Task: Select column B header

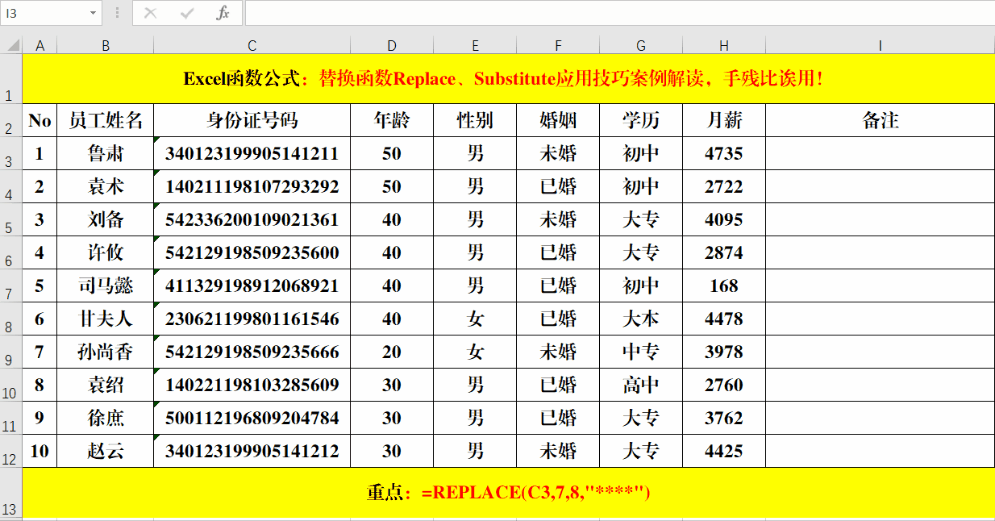Action: coord(105,45)
